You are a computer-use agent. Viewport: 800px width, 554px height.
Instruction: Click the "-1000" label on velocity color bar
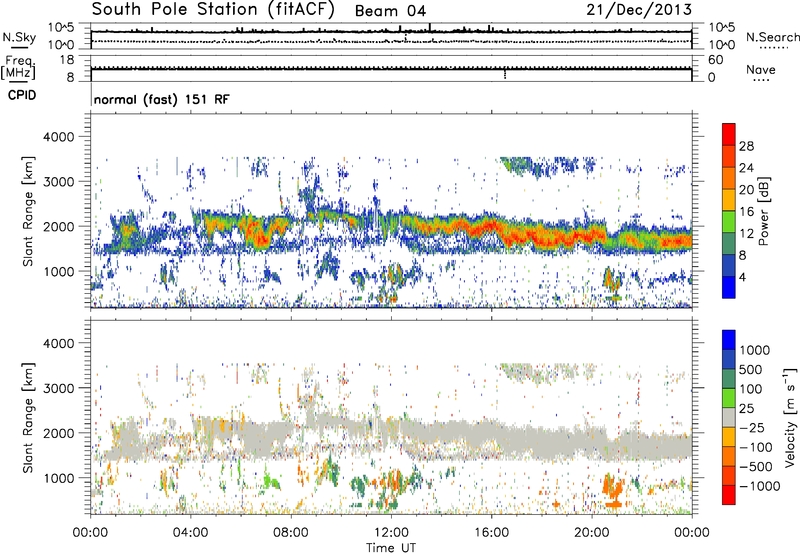(760, 486)
